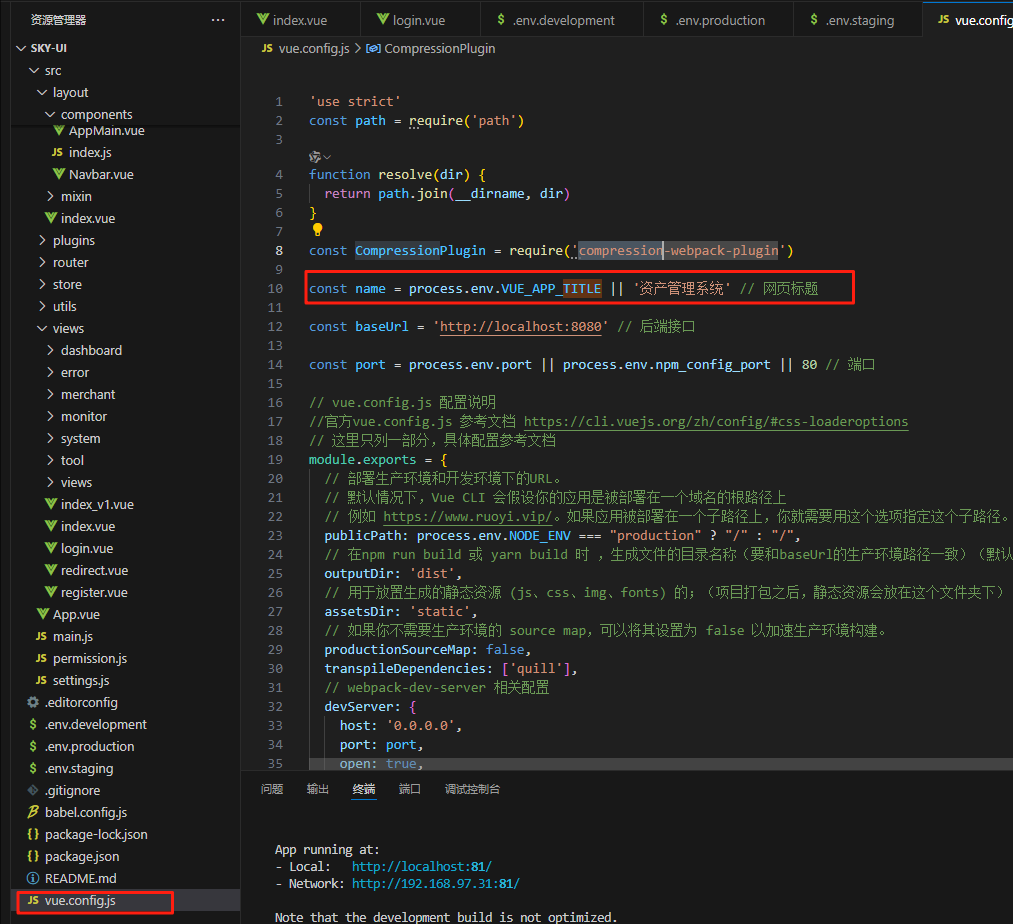The width and height of the screenshot is (1013, 924).
Task: Expand the dashboard folder
Action: 50,350
